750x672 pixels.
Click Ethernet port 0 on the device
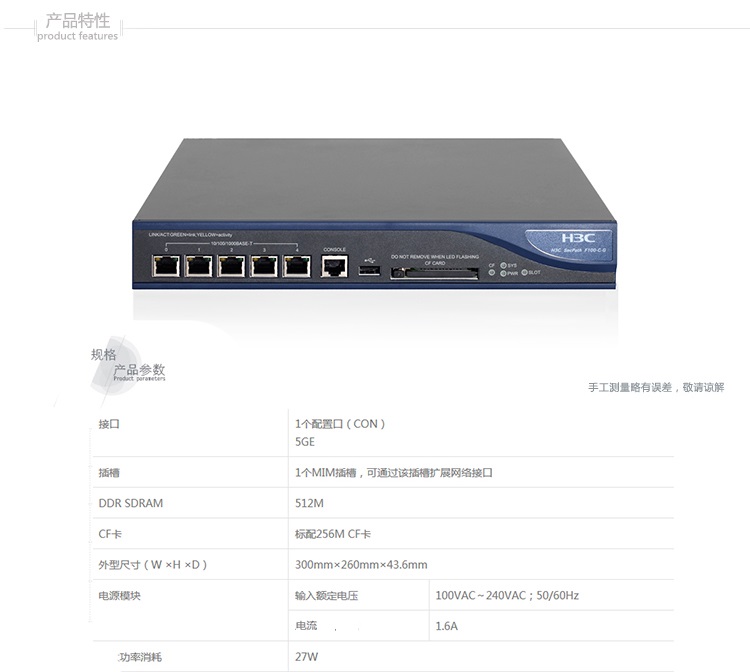166,266
